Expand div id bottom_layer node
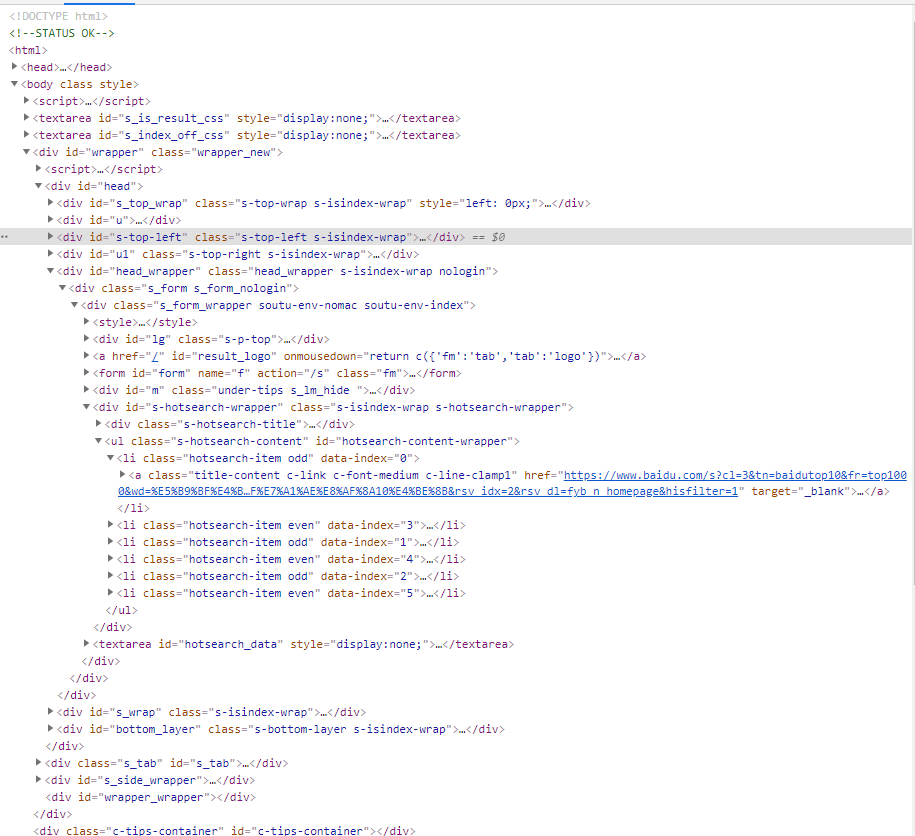Viewport: 915px width, 836px height. pos(50,728)
